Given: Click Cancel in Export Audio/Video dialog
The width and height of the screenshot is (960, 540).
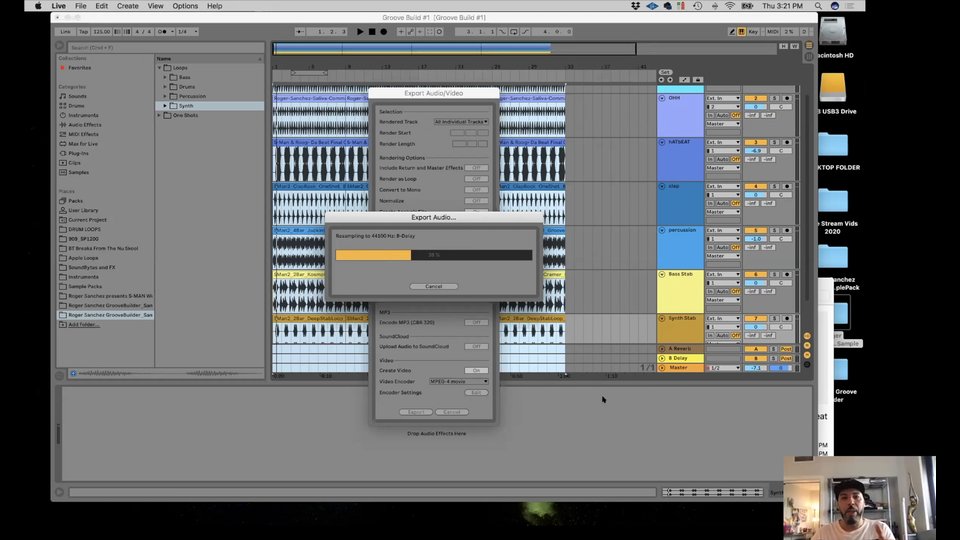Looking at the screenshot, I should click(452, 412).
